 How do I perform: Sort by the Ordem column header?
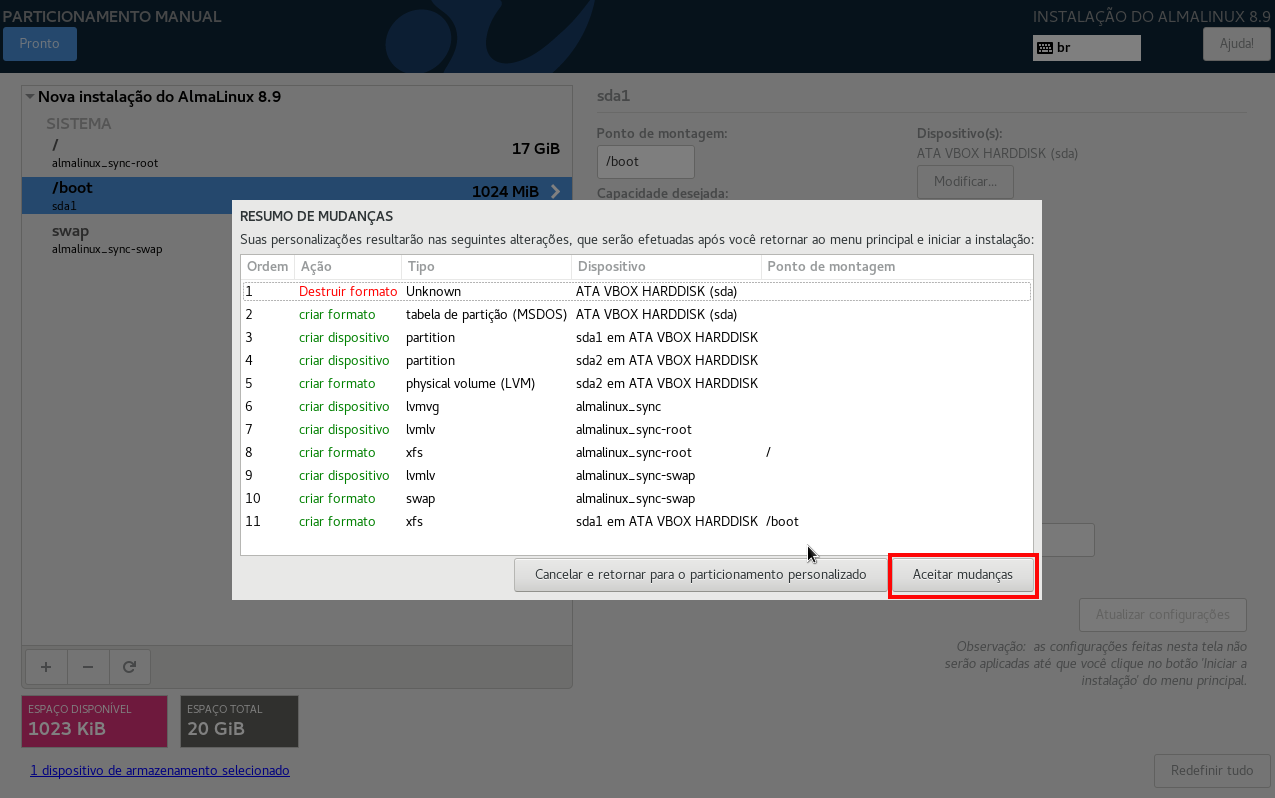coord(267,267)
